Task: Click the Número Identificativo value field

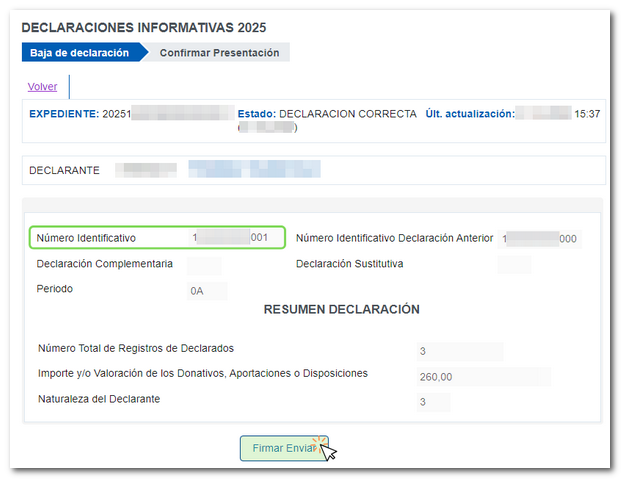Action: 230,238
